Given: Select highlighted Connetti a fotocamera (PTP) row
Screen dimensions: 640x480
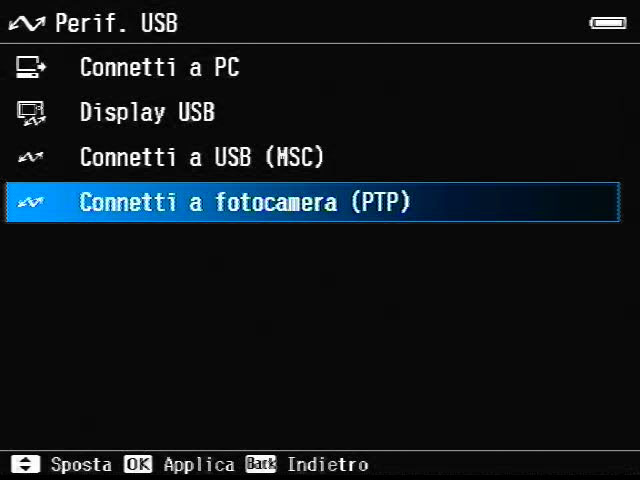Looking at the screenshot, I should coord(313,202).
